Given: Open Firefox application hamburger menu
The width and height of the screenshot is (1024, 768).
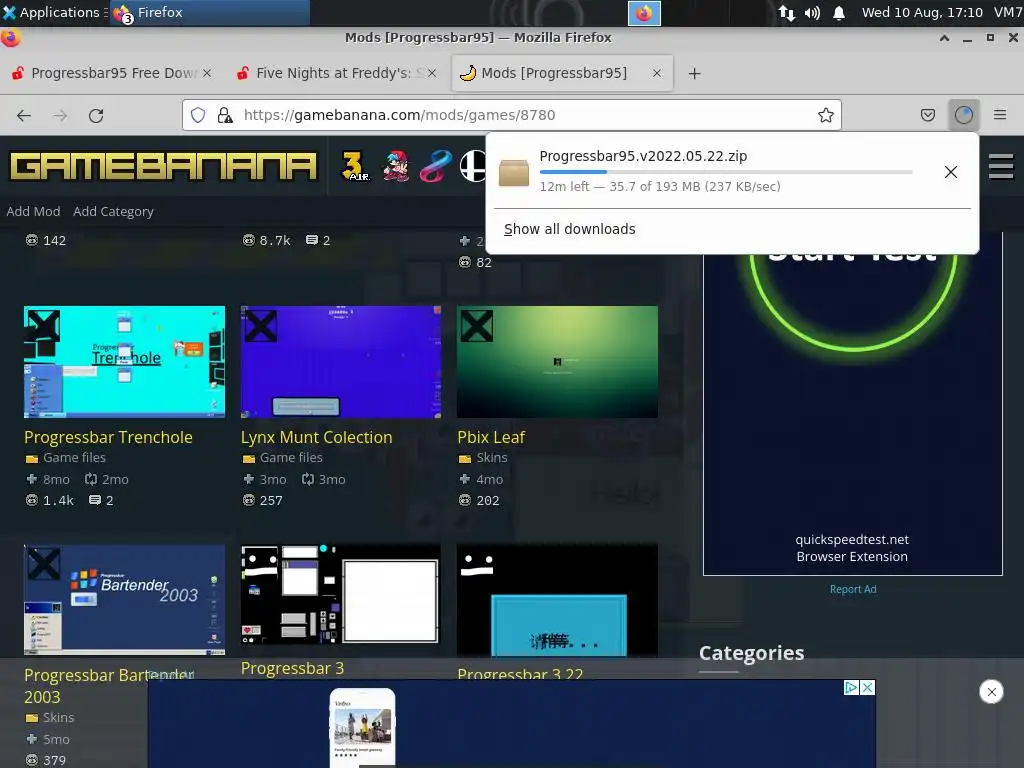Looking at the screenshot, I should pyautogui.click(x=1000, y=116).
